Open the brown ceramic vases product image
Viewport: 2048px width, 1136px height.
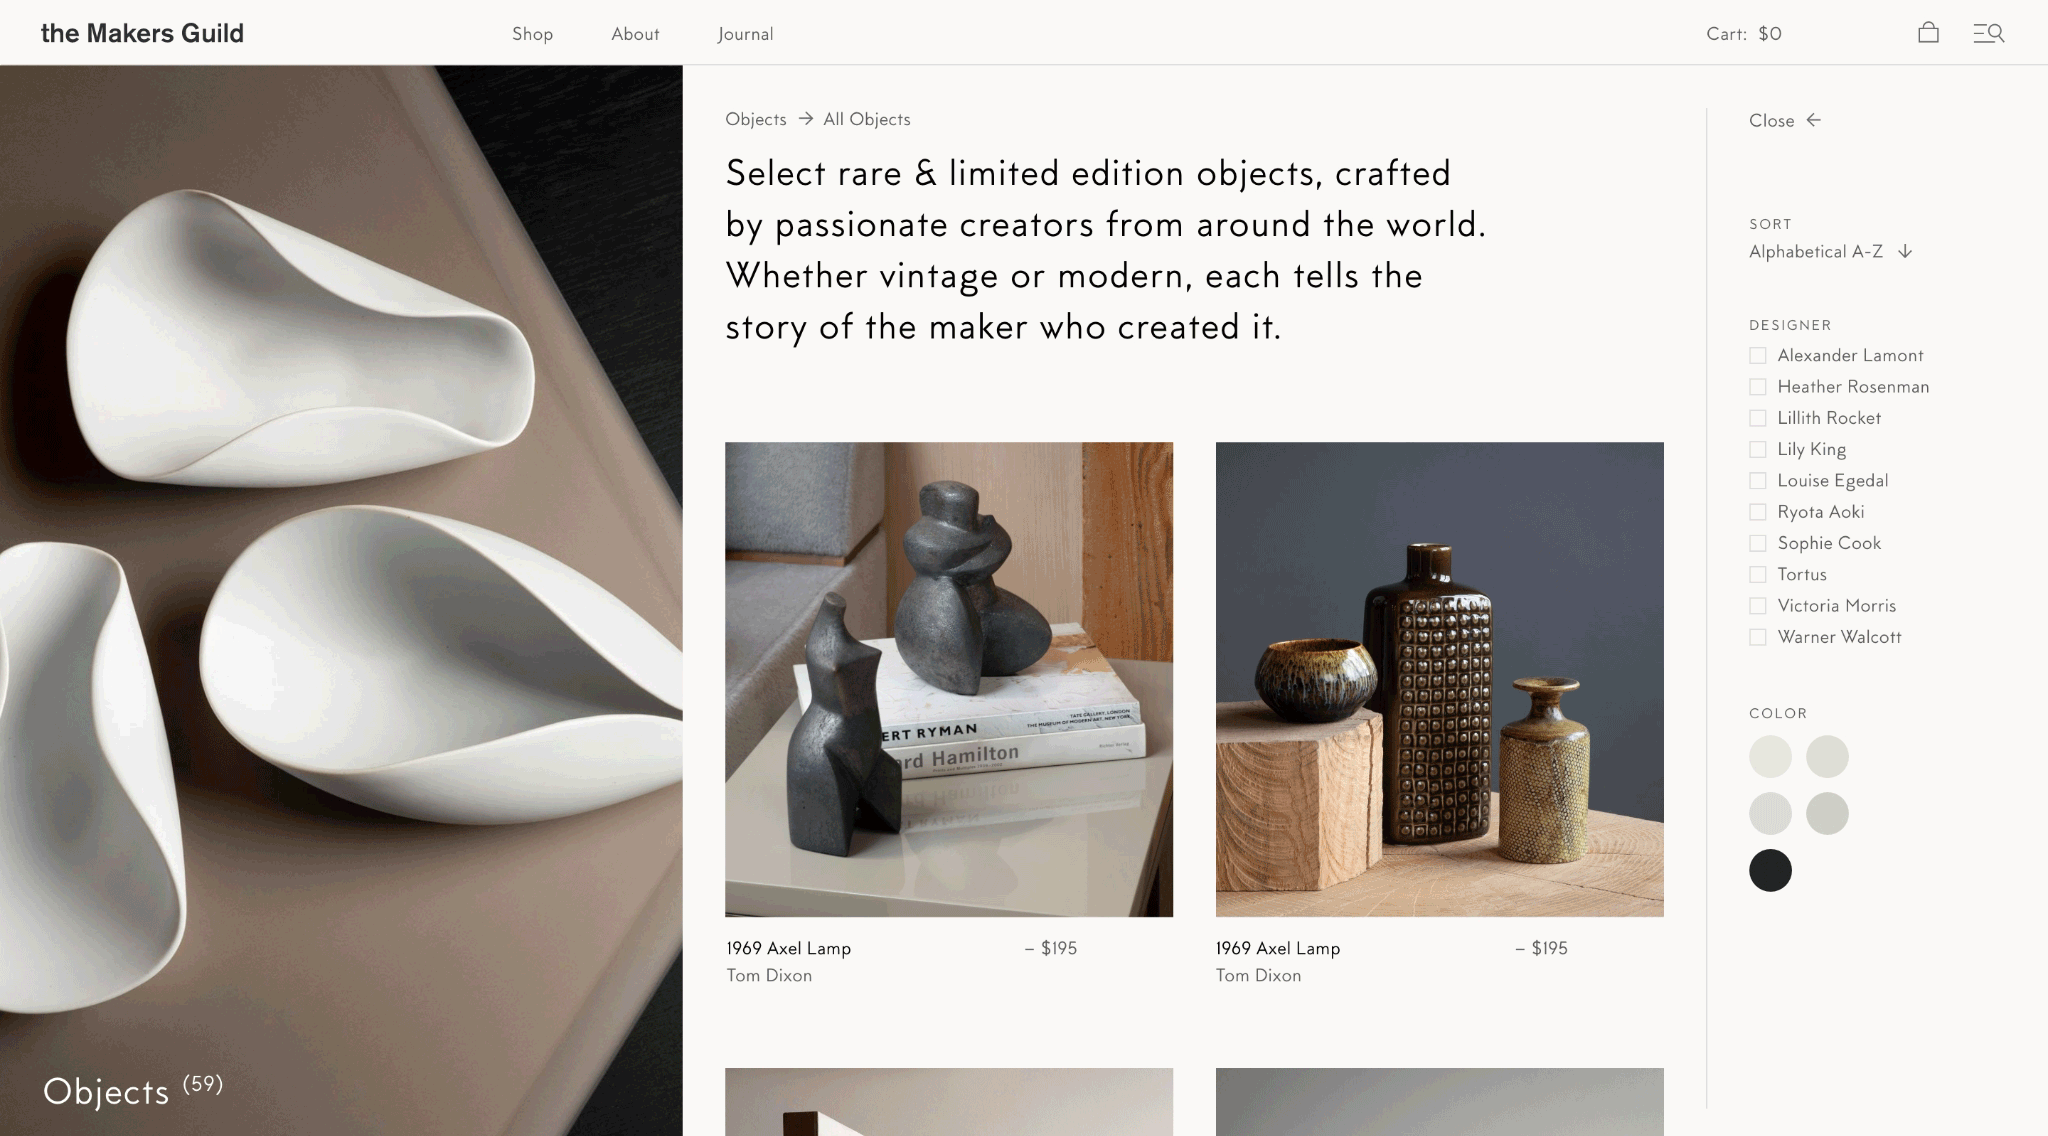pyautogui.click(x=1439, y=679)
